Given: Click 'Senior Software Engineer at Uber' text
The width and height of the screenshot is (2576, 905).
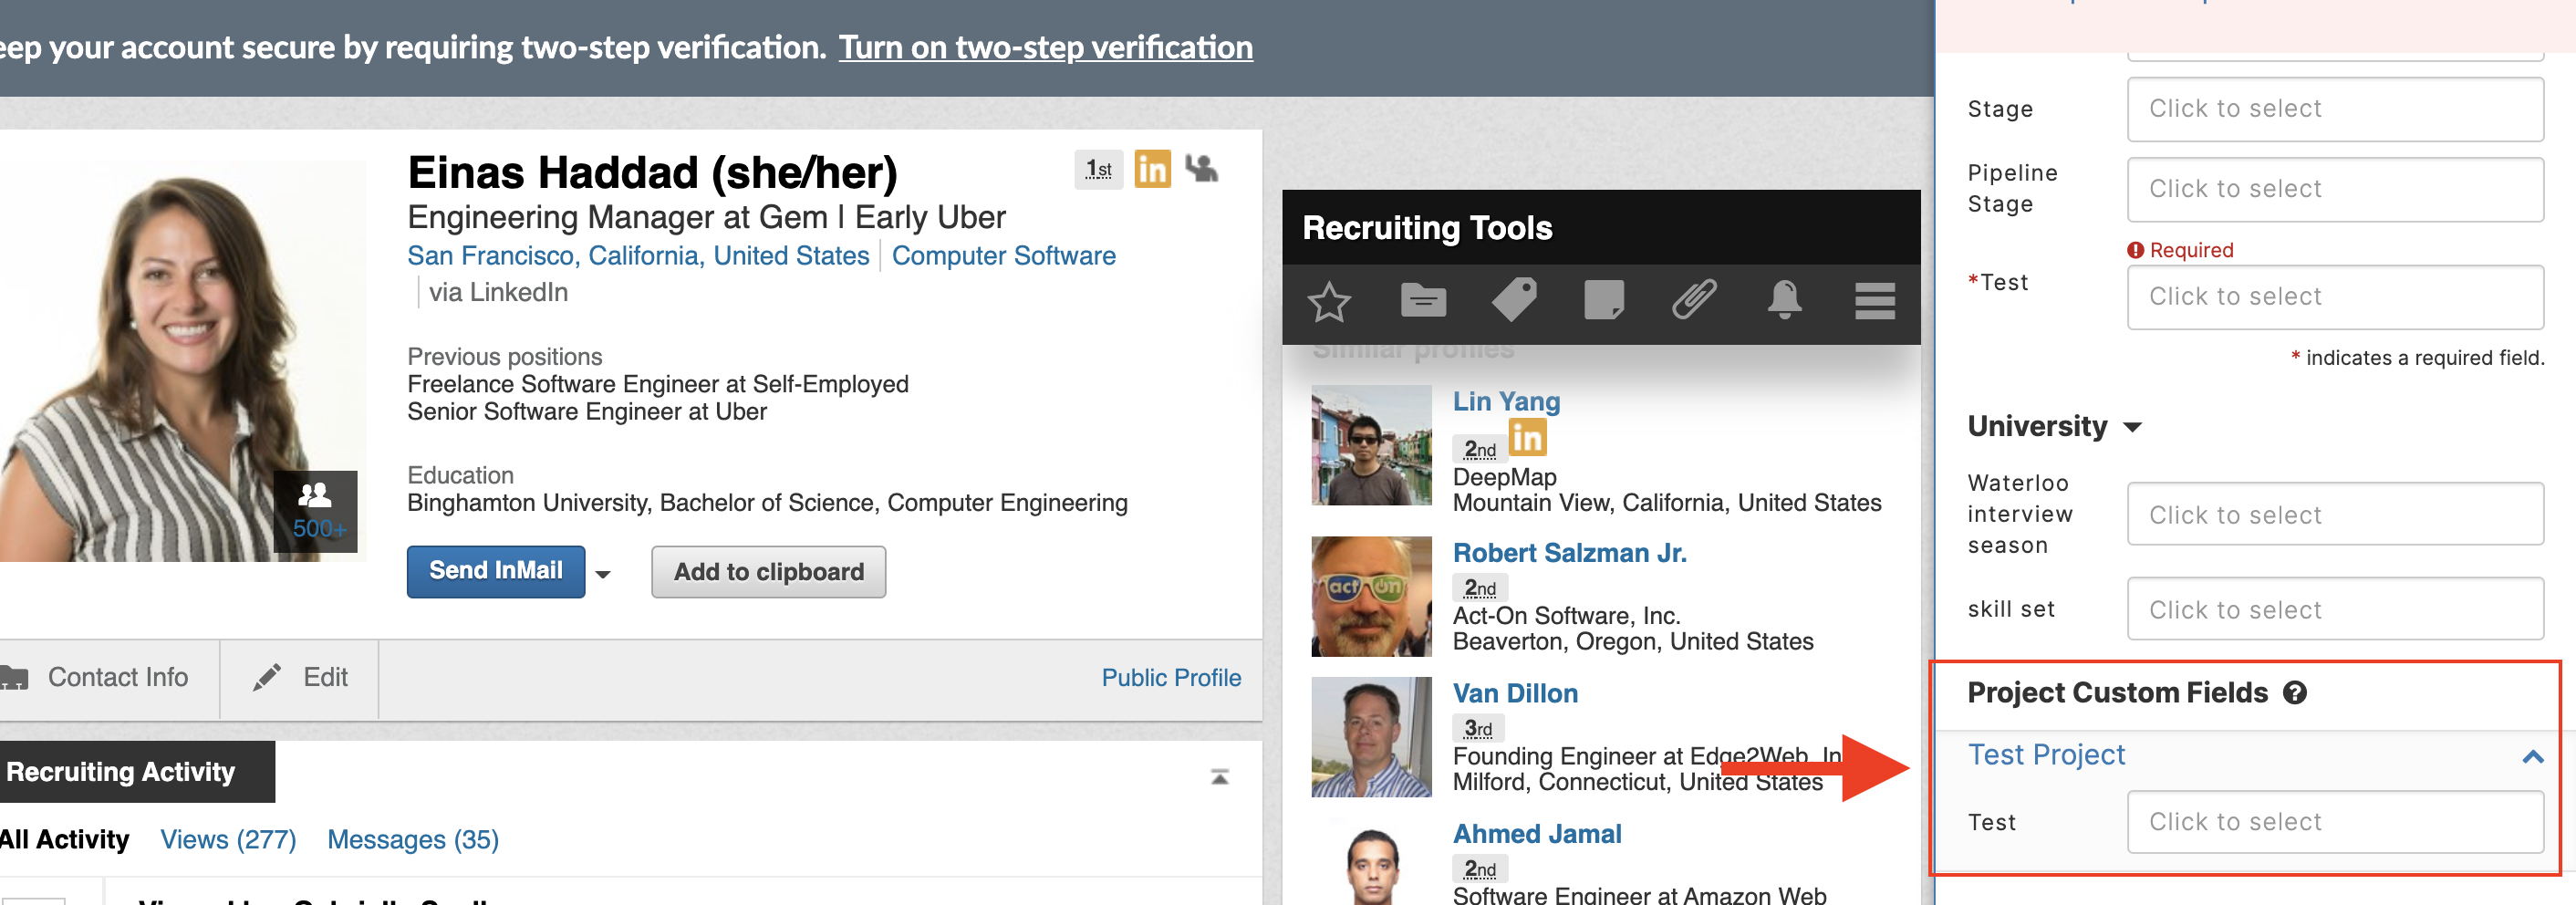Looking at the screenshot, I should click(587, 411).
